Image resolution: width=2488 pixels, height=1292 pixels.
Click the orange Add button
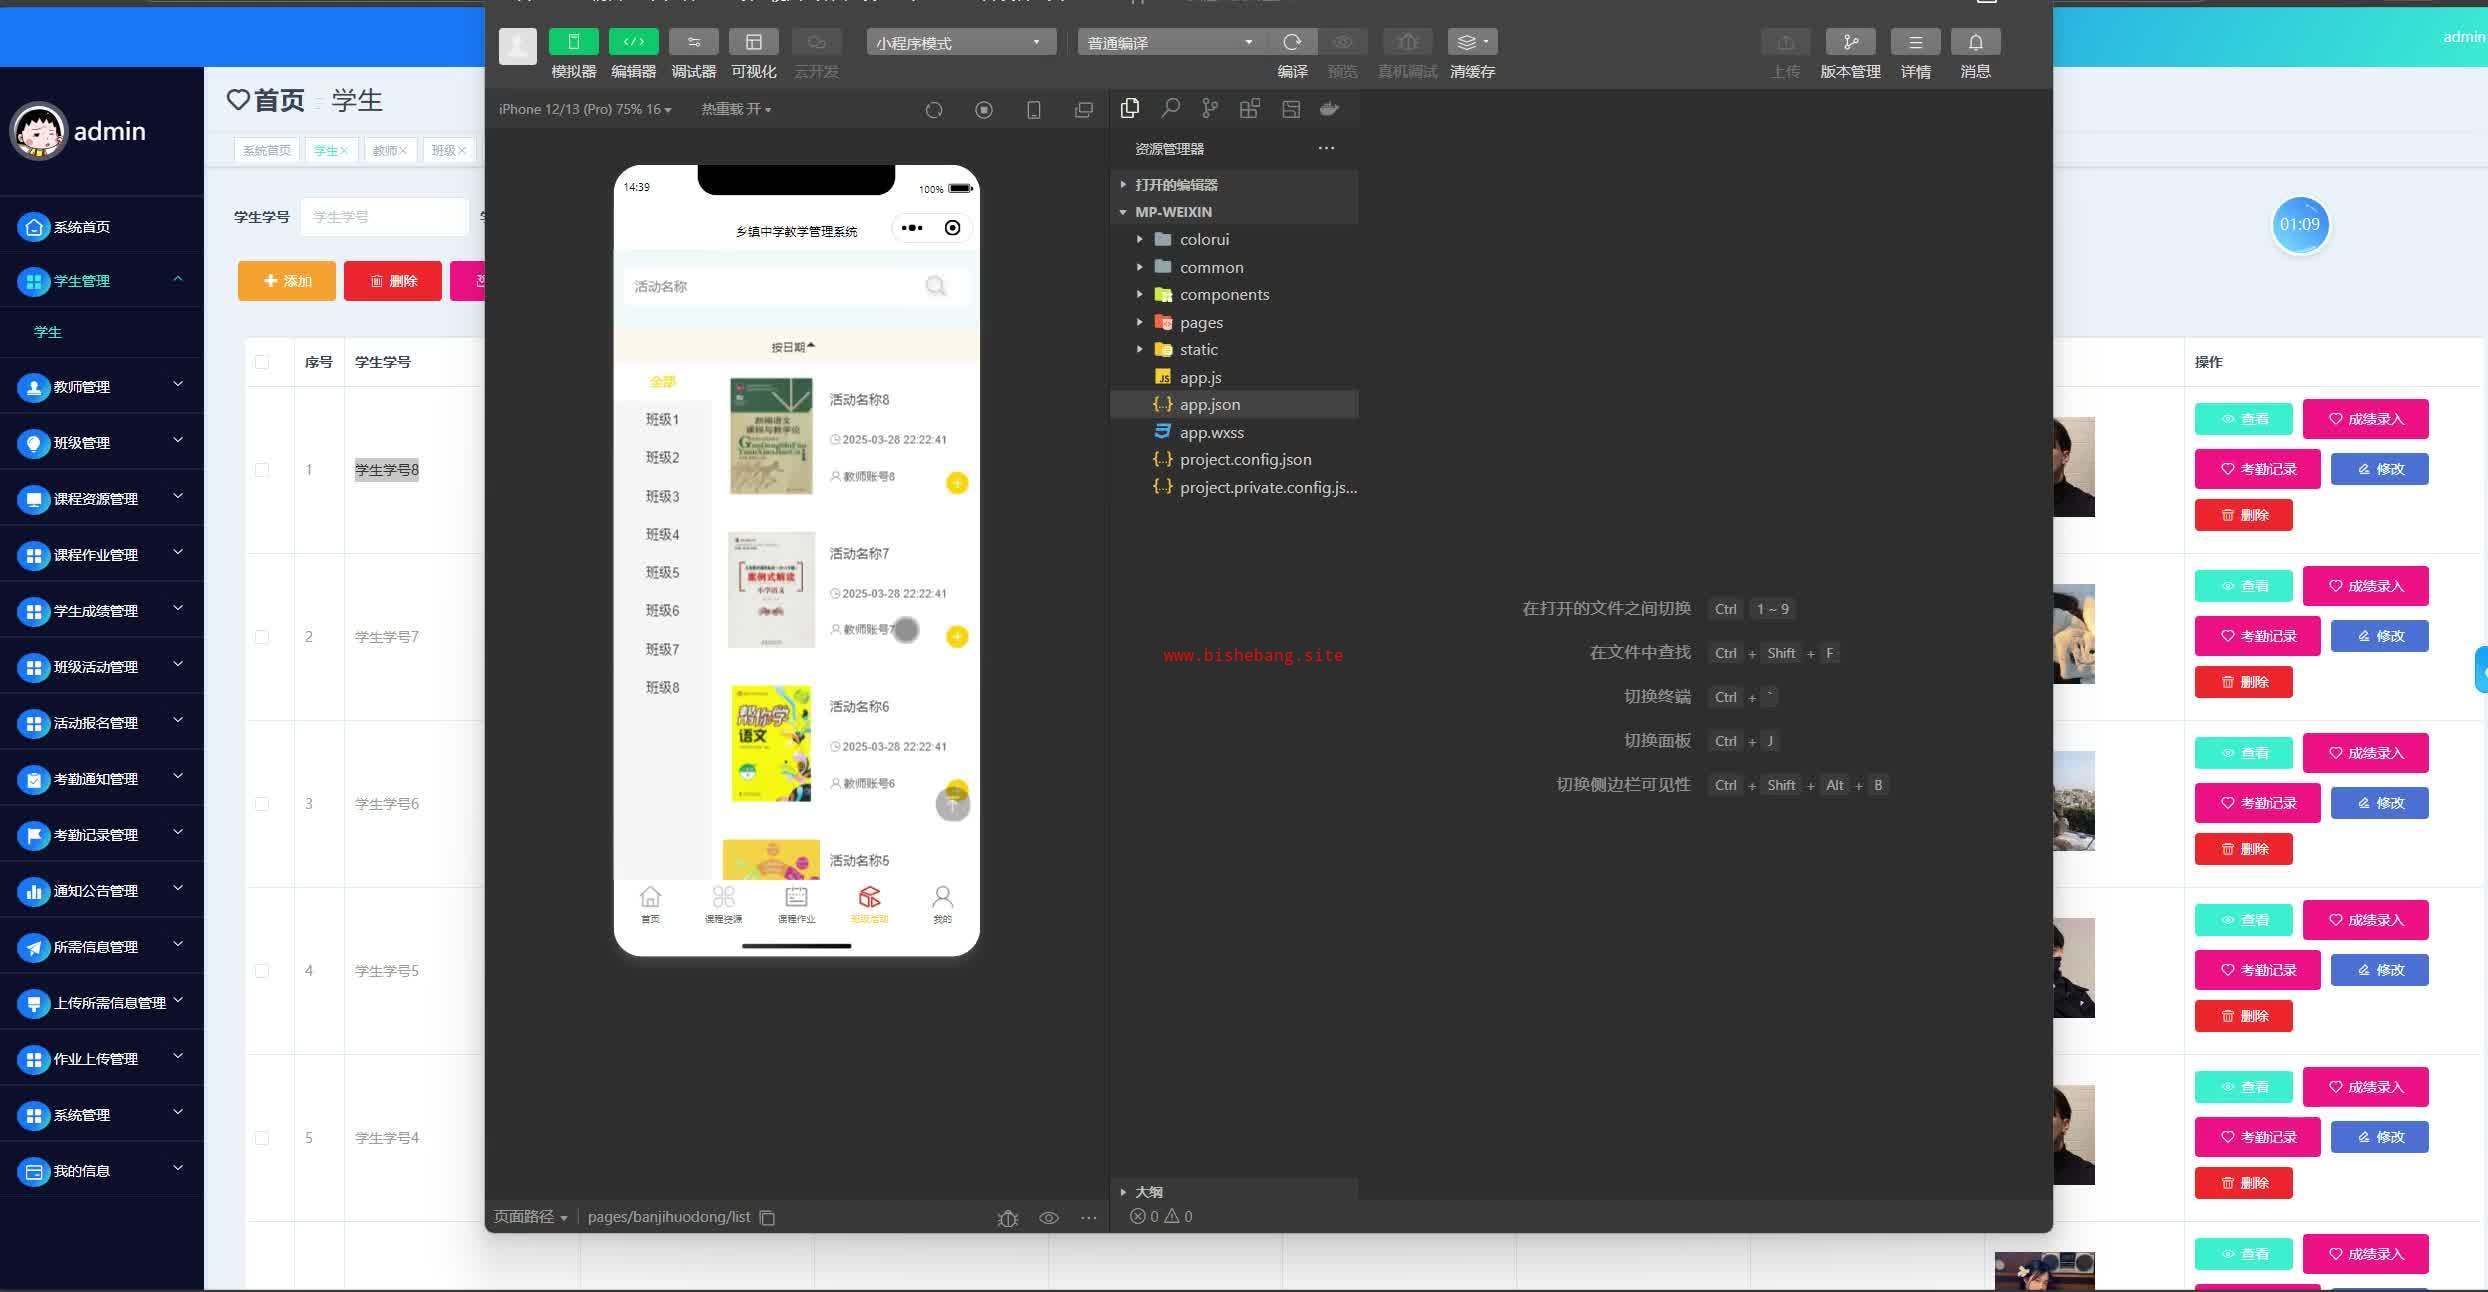[x=286, y=281]
